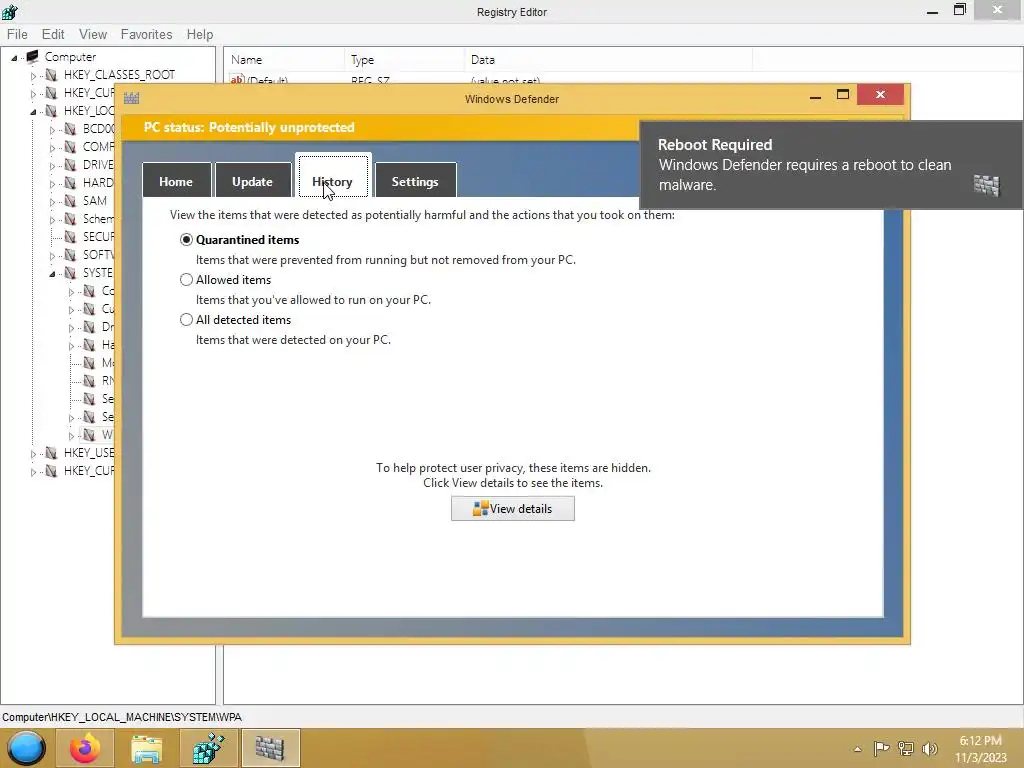
Task: Close the Windows Defender window
Action: coord(880,95)
